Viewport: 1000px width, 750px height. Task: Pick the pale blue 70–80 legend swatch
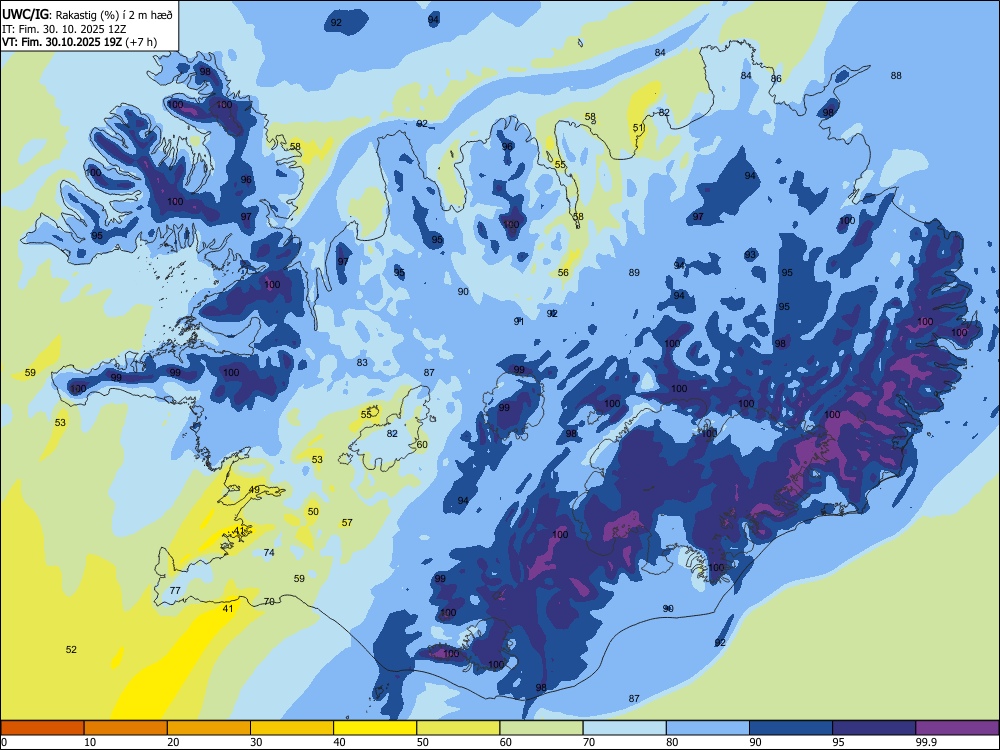tap(625, 728)
